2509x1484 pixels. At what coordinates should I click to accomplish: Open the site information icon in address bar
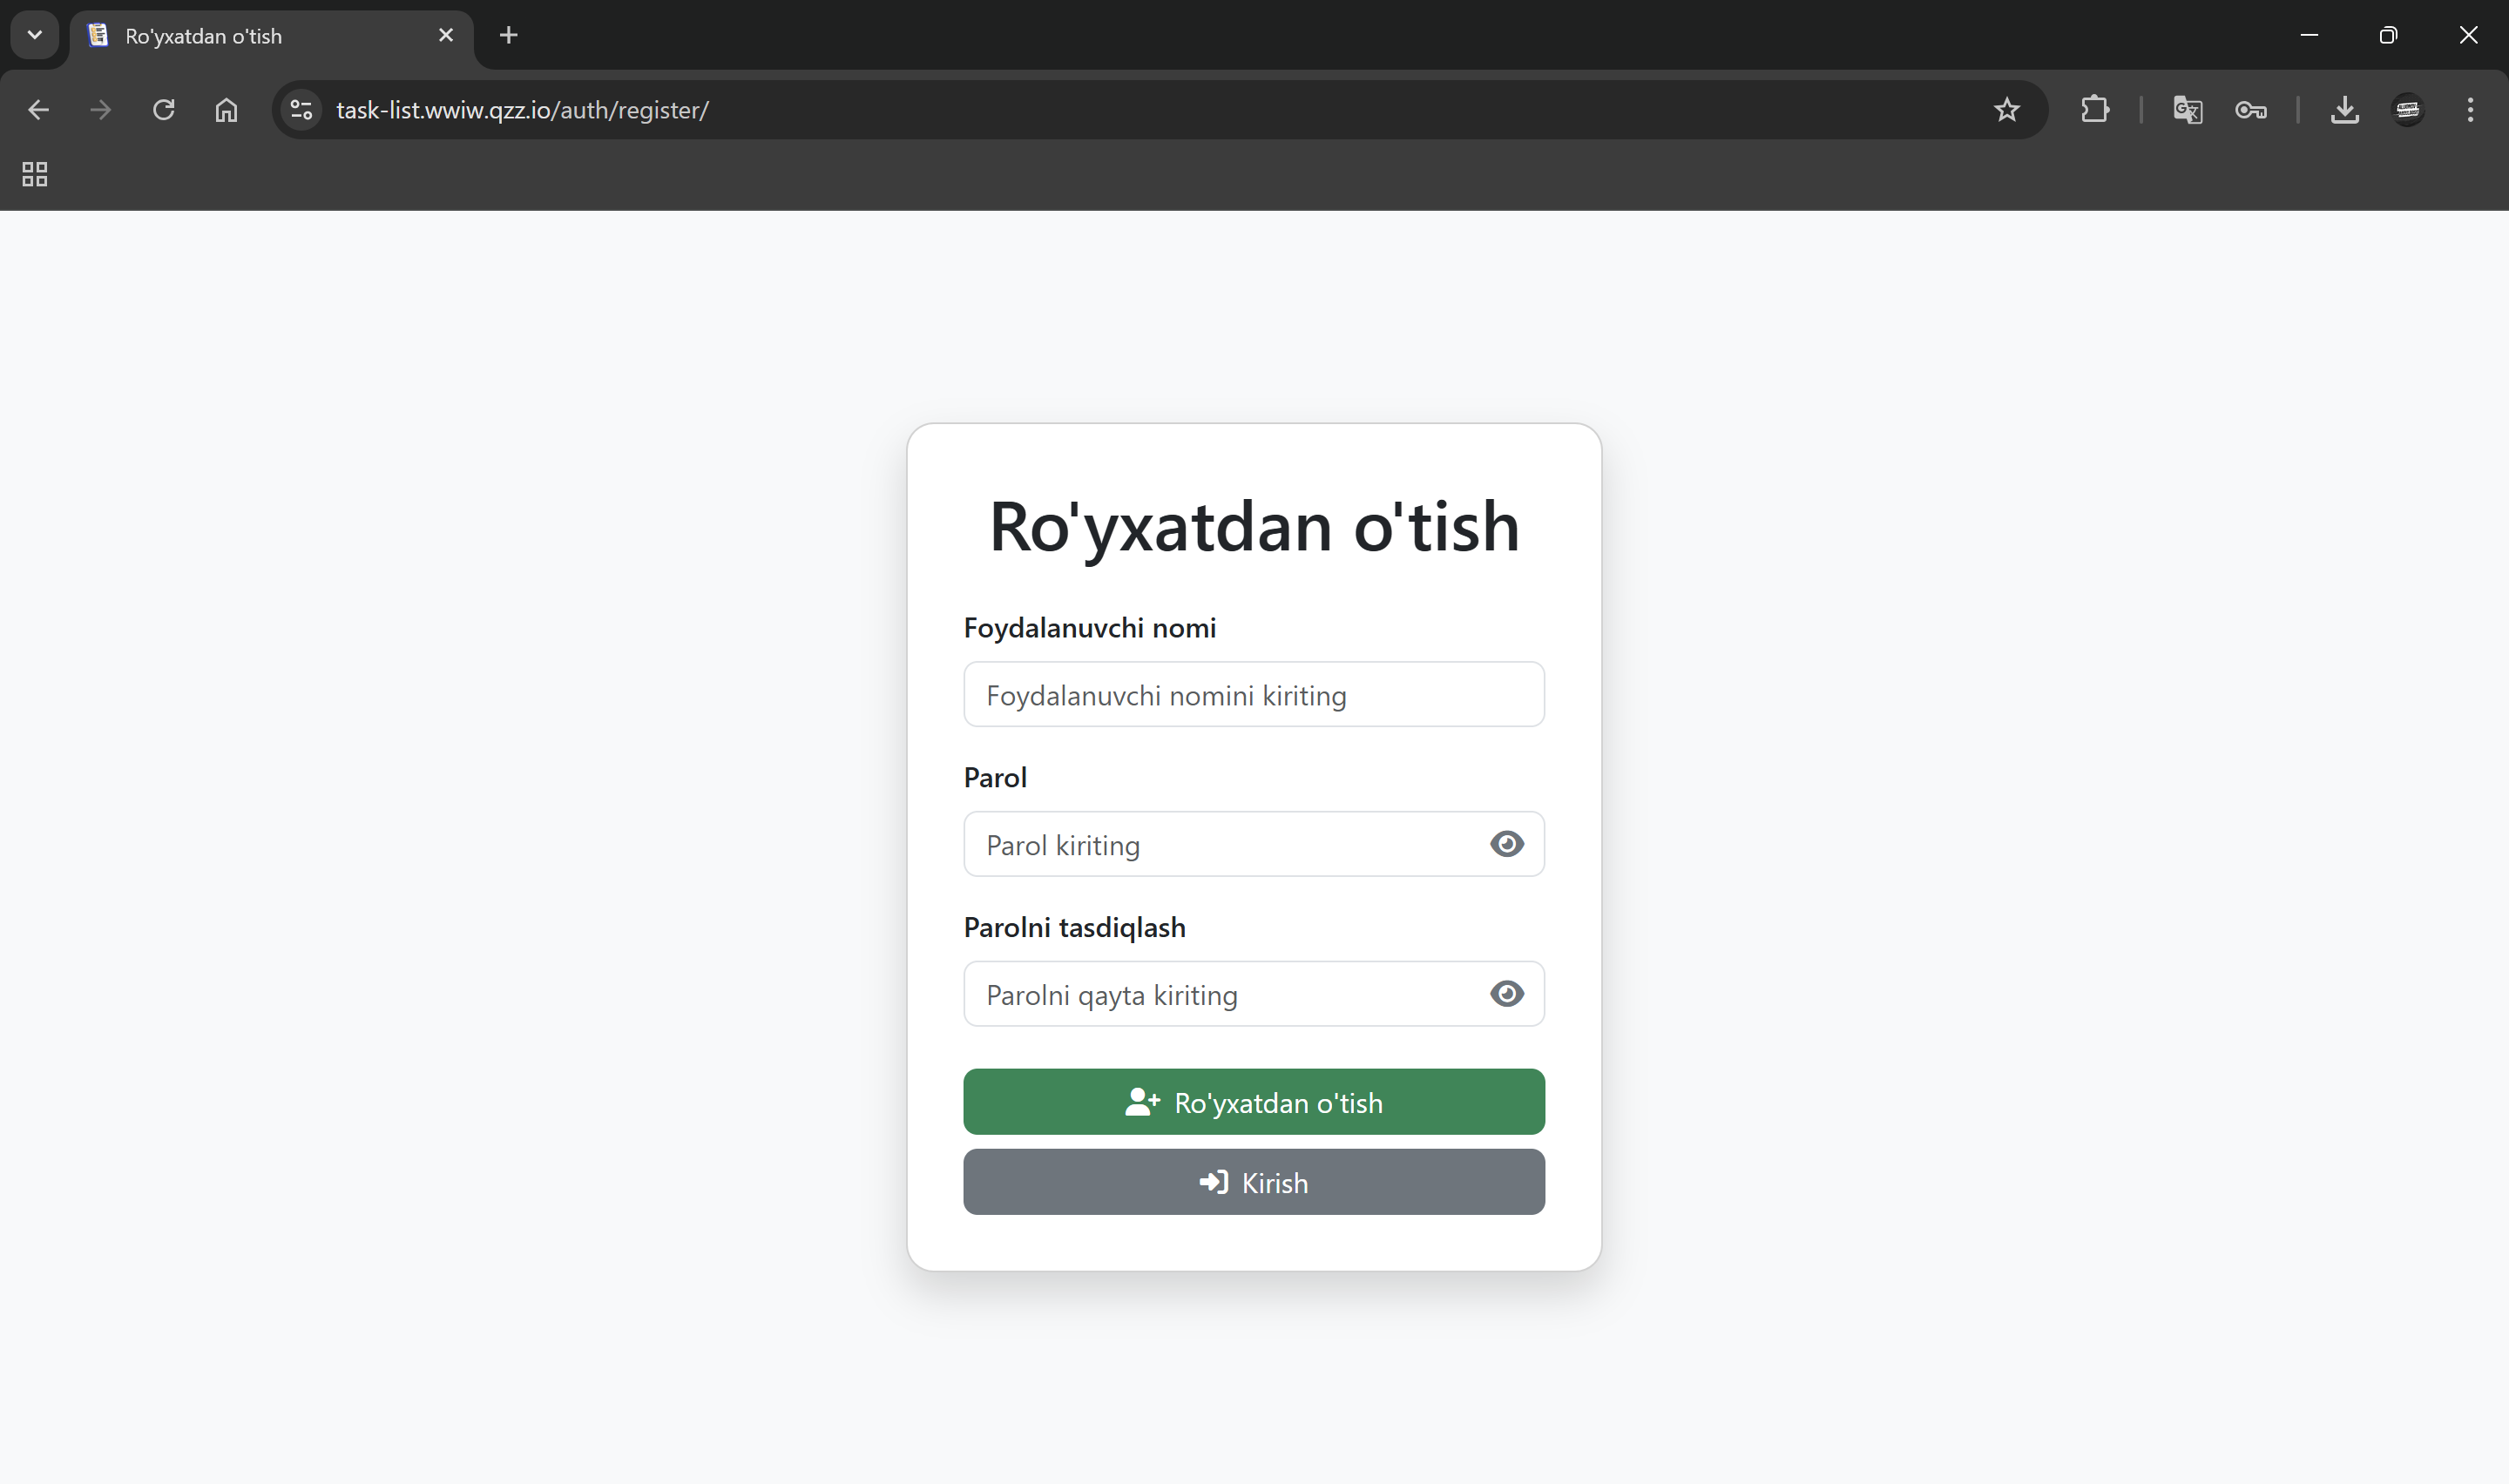[x=301, y=110]
